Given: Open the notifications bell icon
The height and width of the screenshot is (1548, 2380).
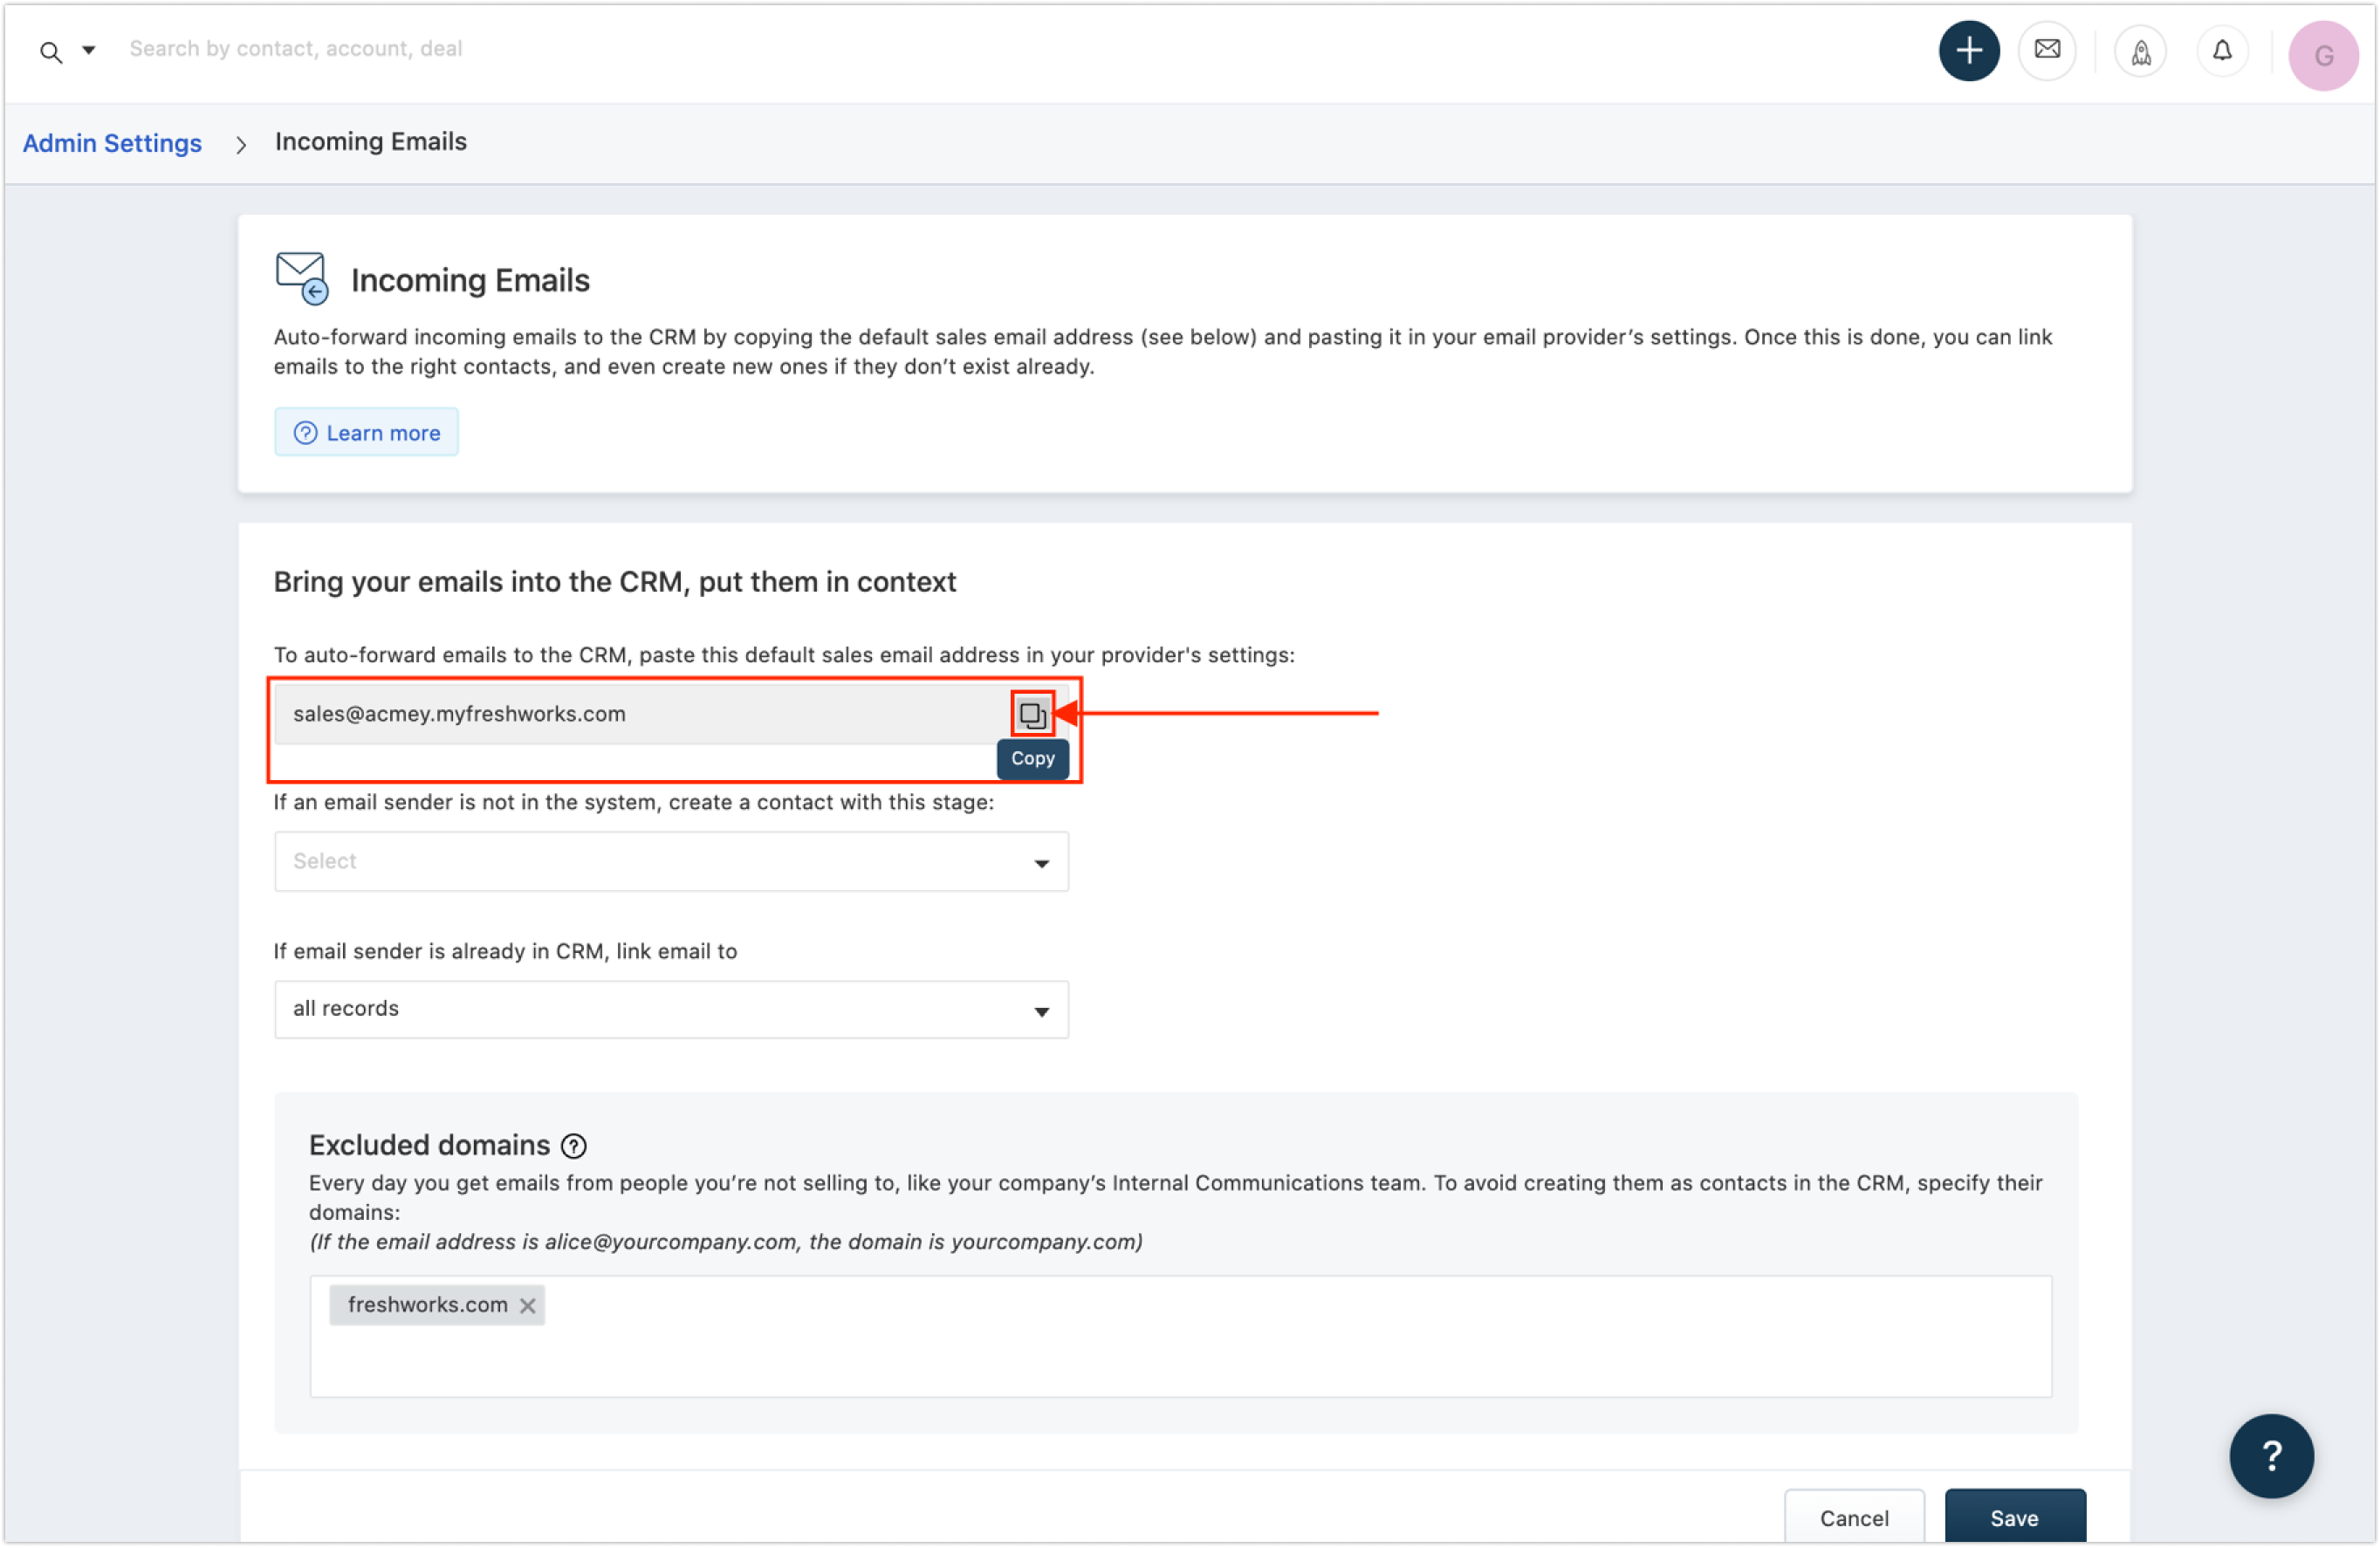Looking at the screenshot, I should 2222,50.
